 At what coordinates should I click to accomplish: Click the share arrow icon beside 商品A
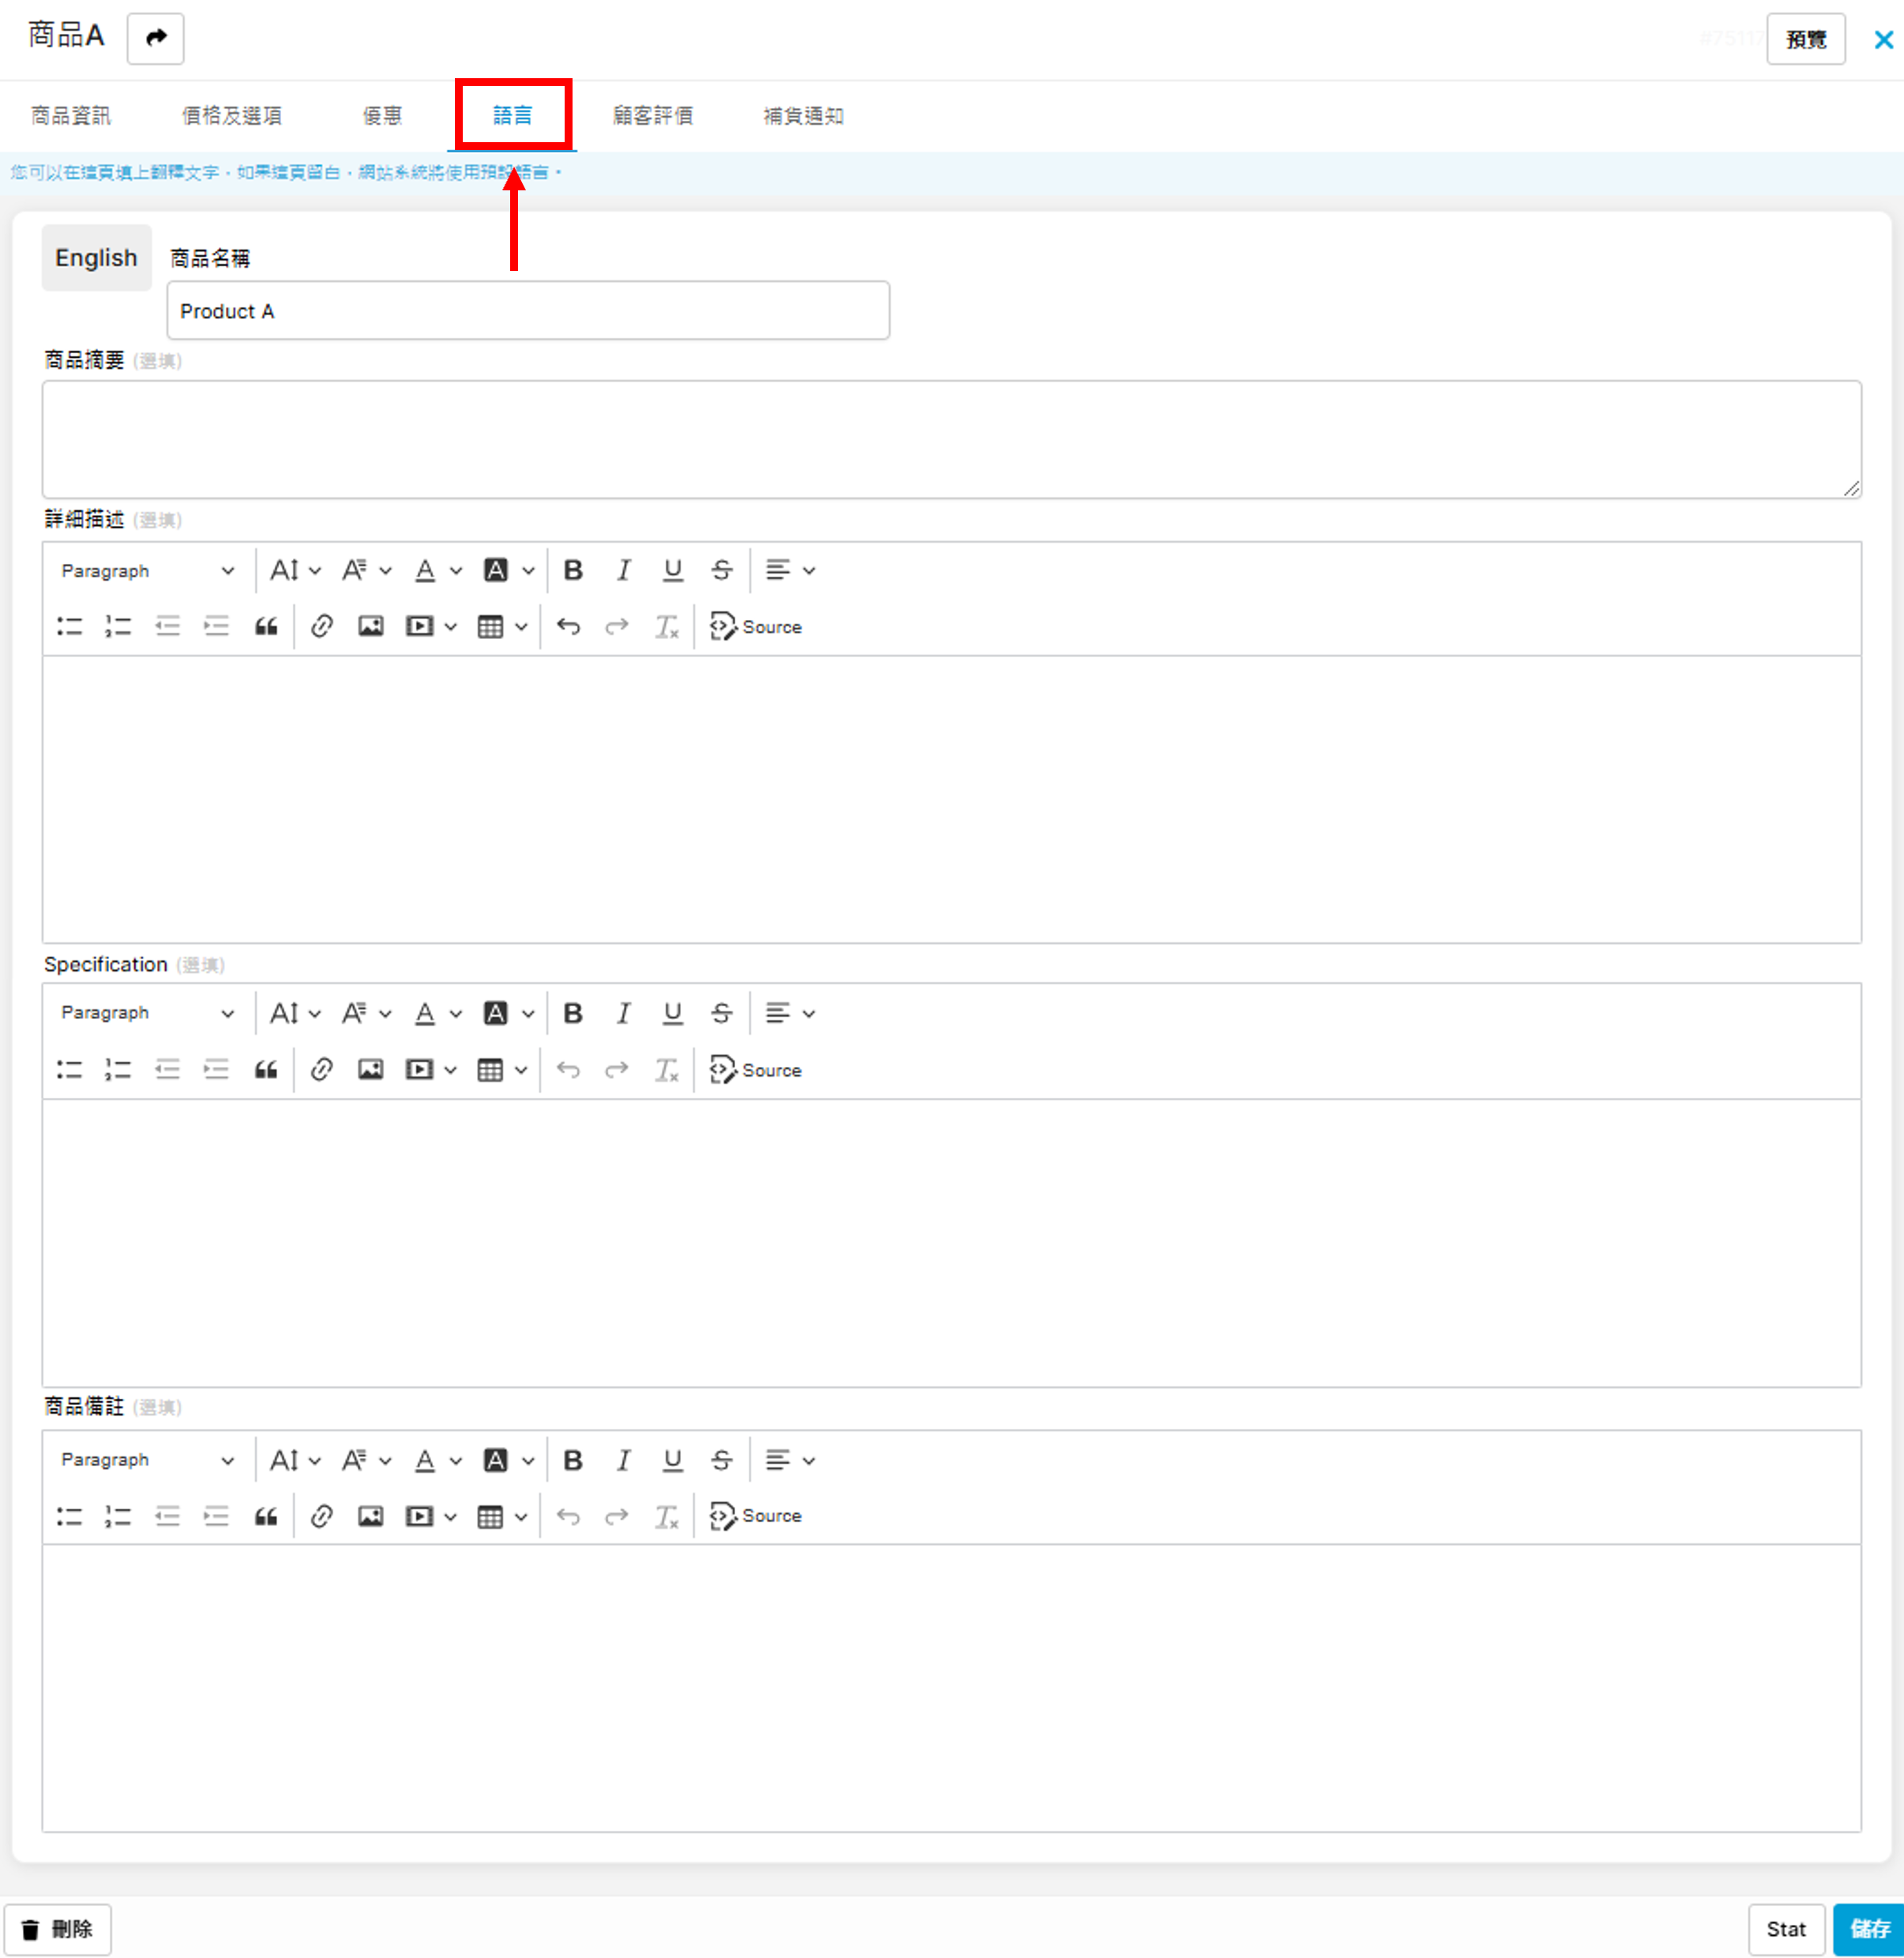click(156, 38)
